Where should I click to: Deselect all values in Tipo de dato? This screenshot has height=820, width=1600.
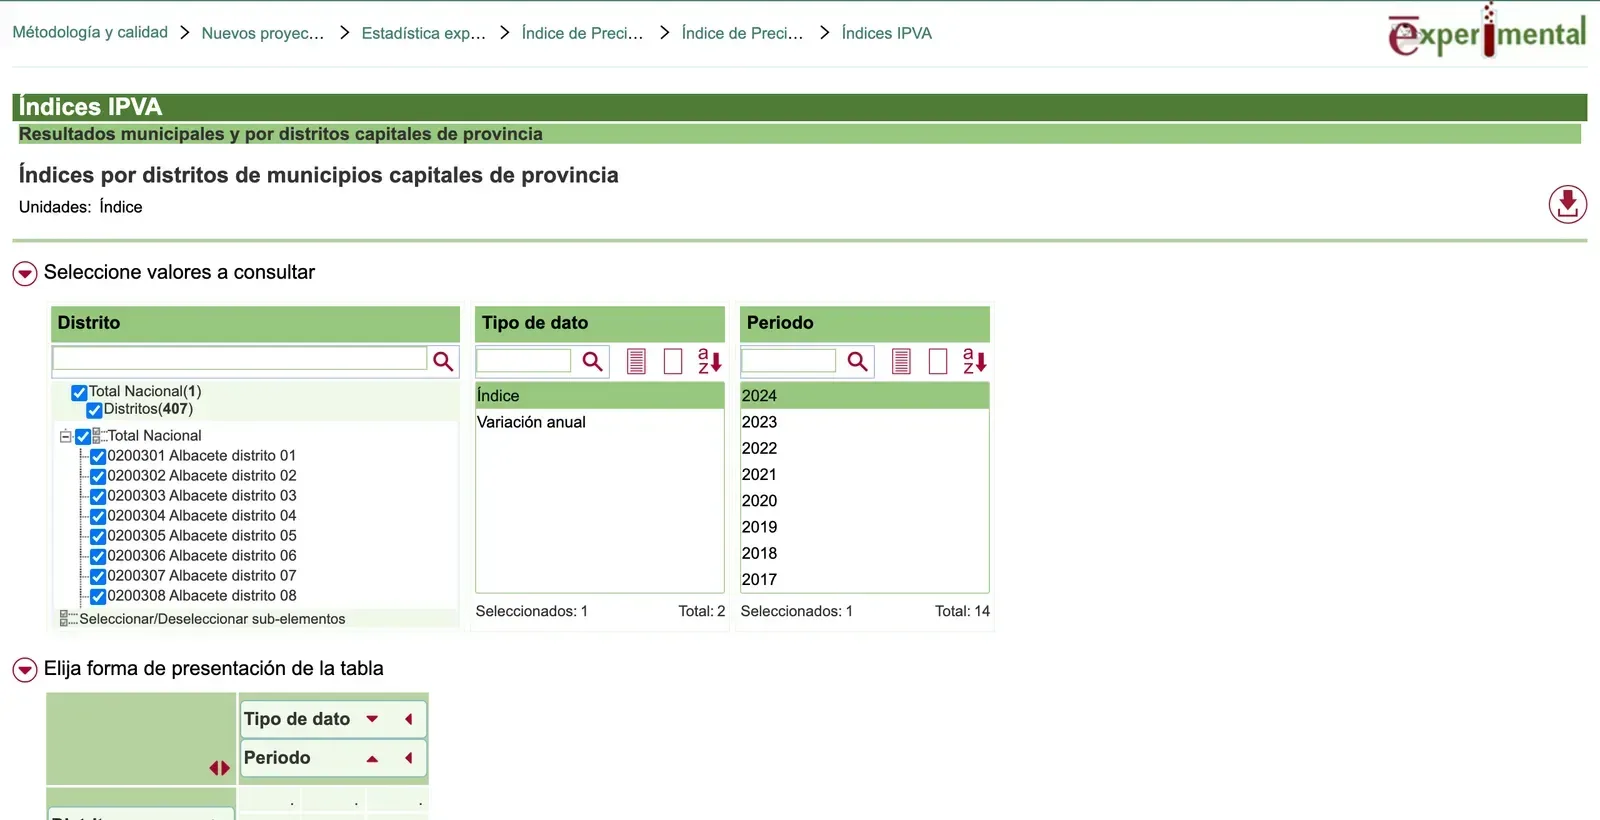(673, 361)
